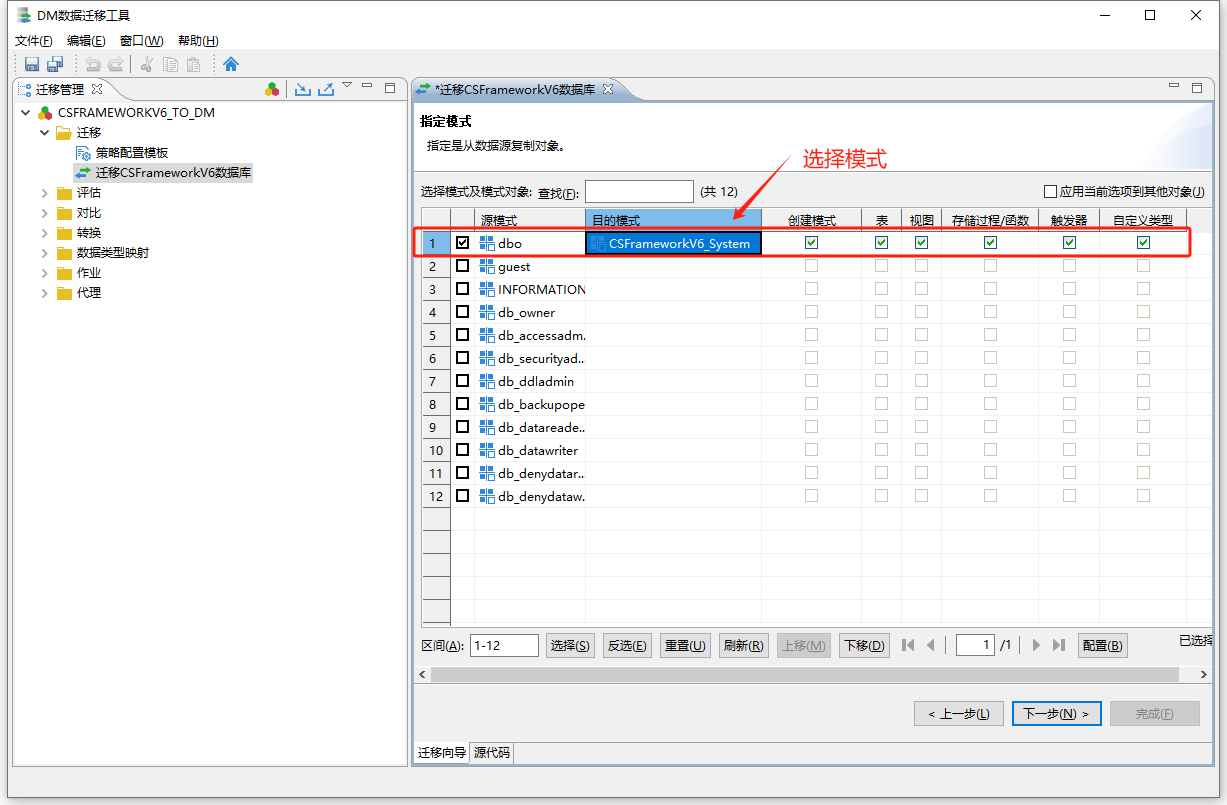1227x805 pixels.
Task: Click the CSFRAMEWORKV6_TO_DM project icon
Action: pyautogui.click(x=45, y=113)
